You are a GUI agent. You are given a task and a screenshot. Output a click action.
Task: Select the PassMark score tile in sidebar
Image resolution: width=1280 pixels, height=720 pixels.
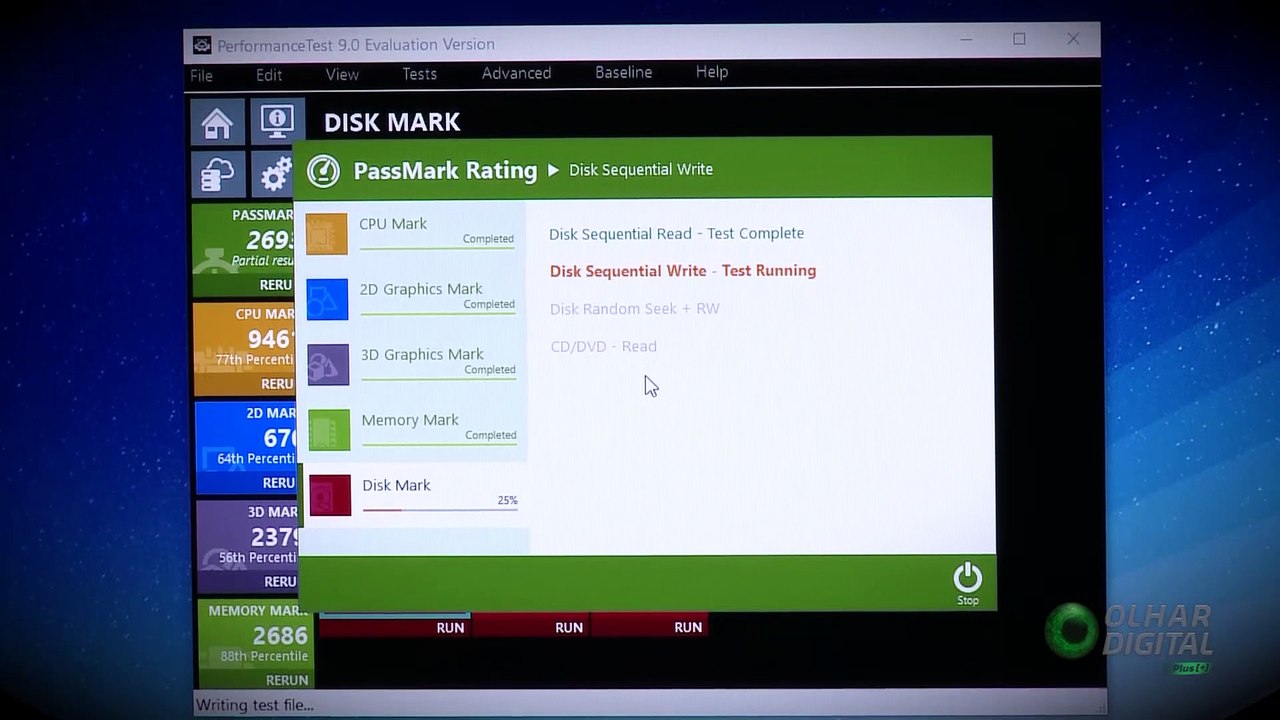point(243,250)
